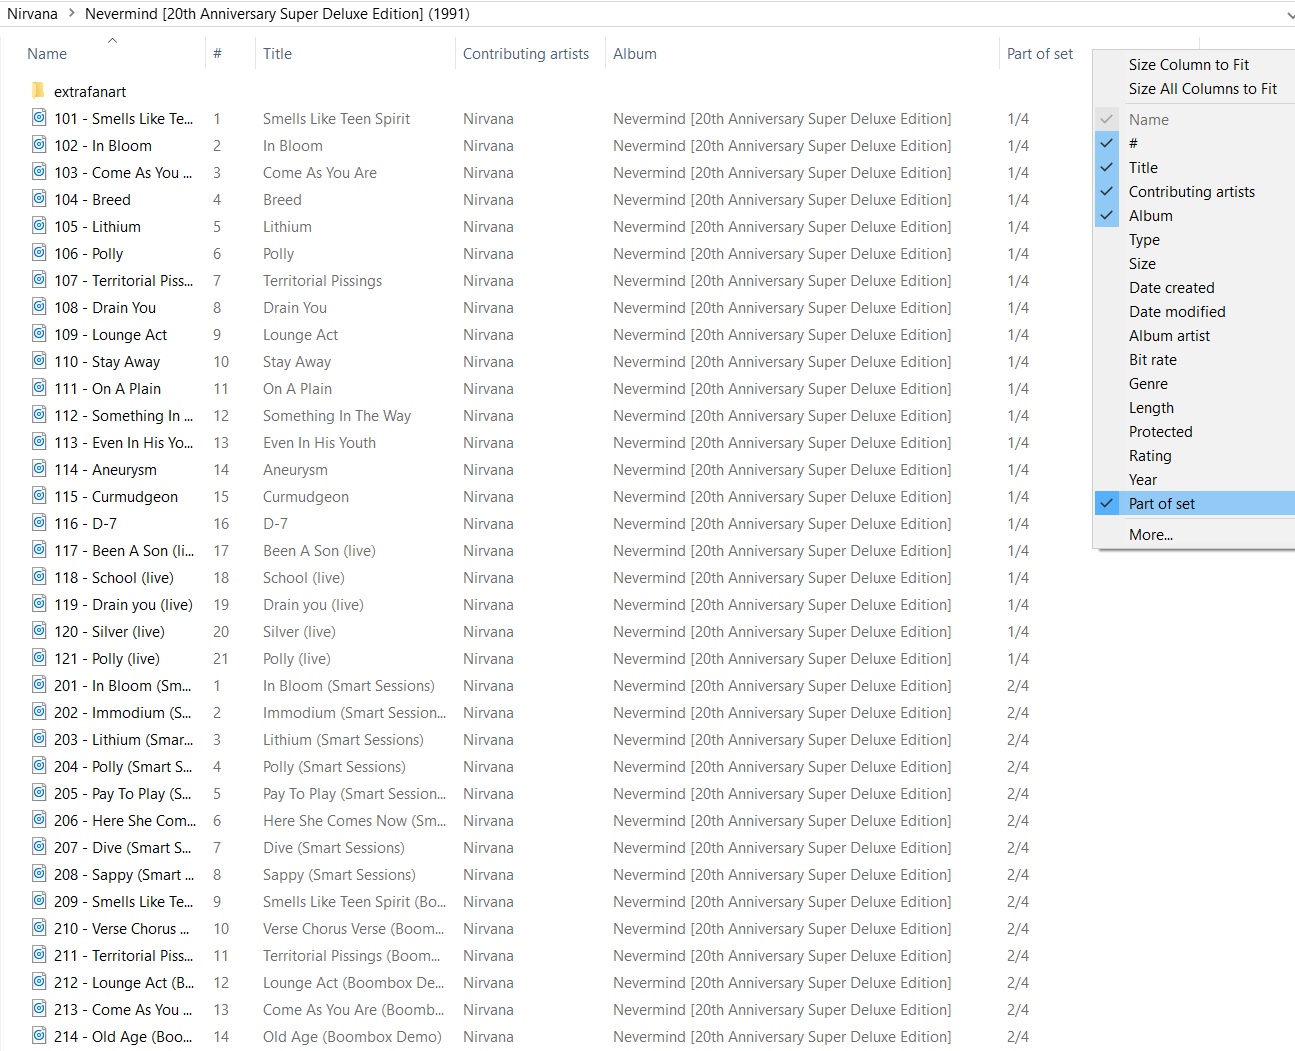Click the sort arrow above Name column
Image resolution: width=1295 pixels, height=1051 pixels.
112,41
